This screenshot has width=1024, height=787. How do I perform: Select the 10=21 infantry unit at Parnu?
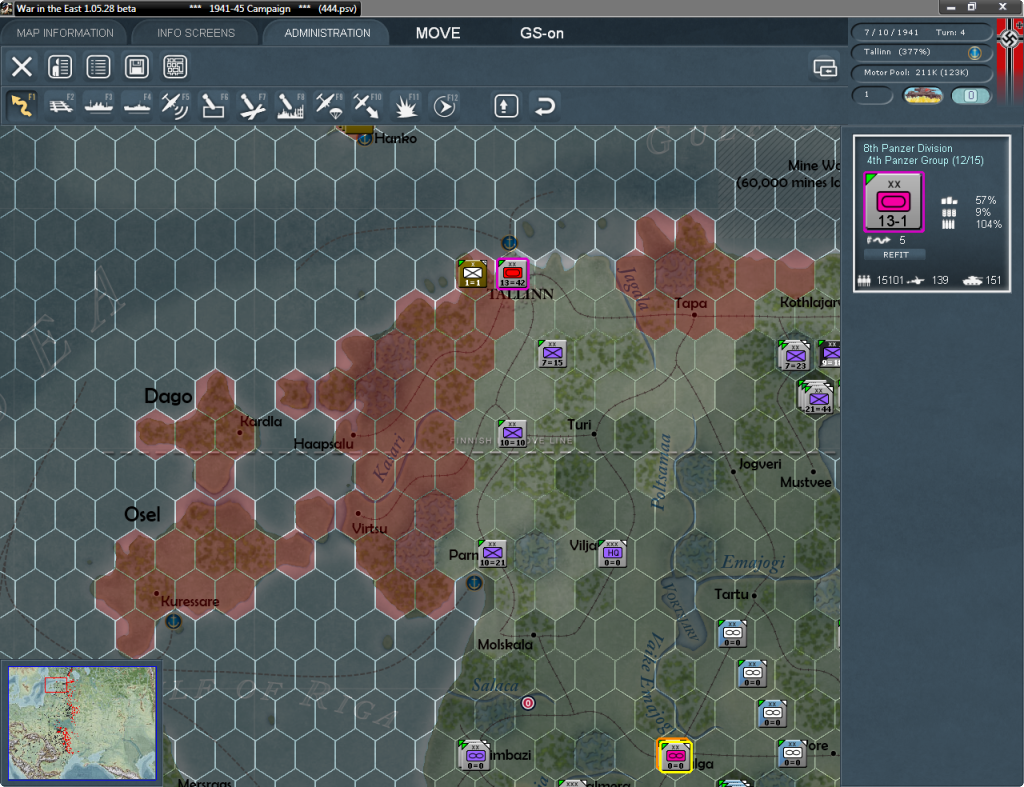492,554
